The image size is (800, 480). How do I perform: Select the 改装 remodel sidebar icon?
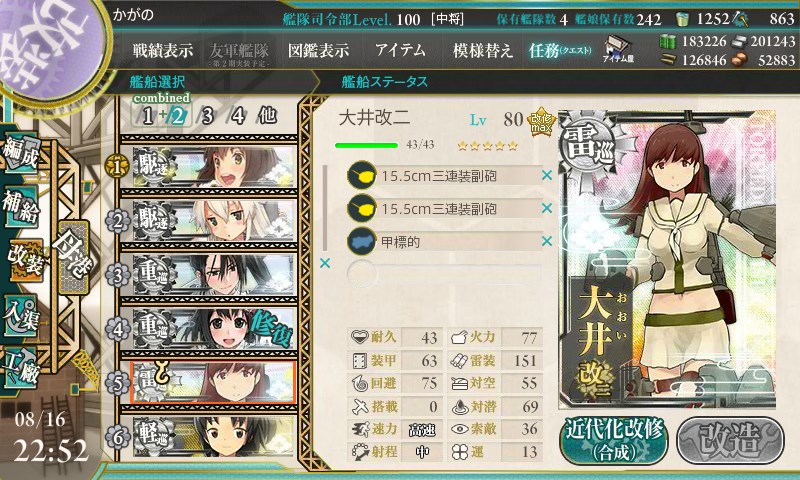click(24, 260)
